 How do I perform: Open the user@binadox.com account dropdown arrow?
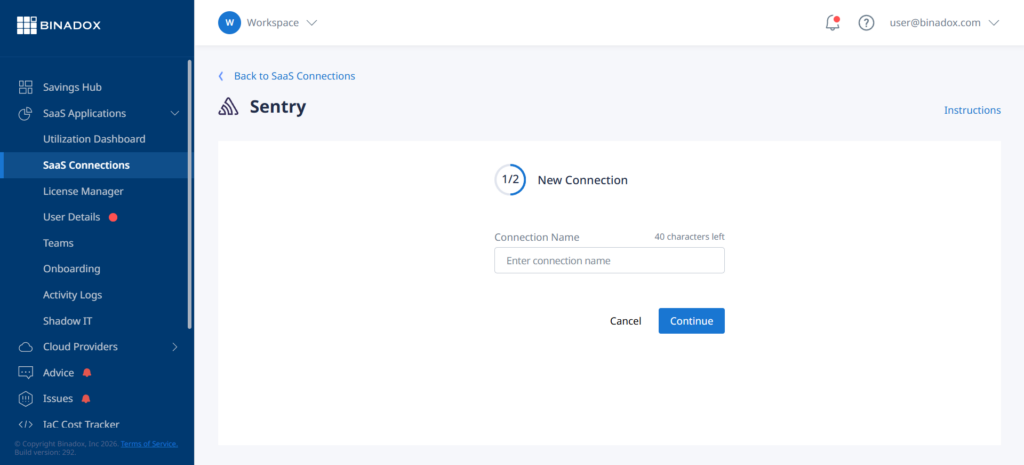click(x=994, y=23)
